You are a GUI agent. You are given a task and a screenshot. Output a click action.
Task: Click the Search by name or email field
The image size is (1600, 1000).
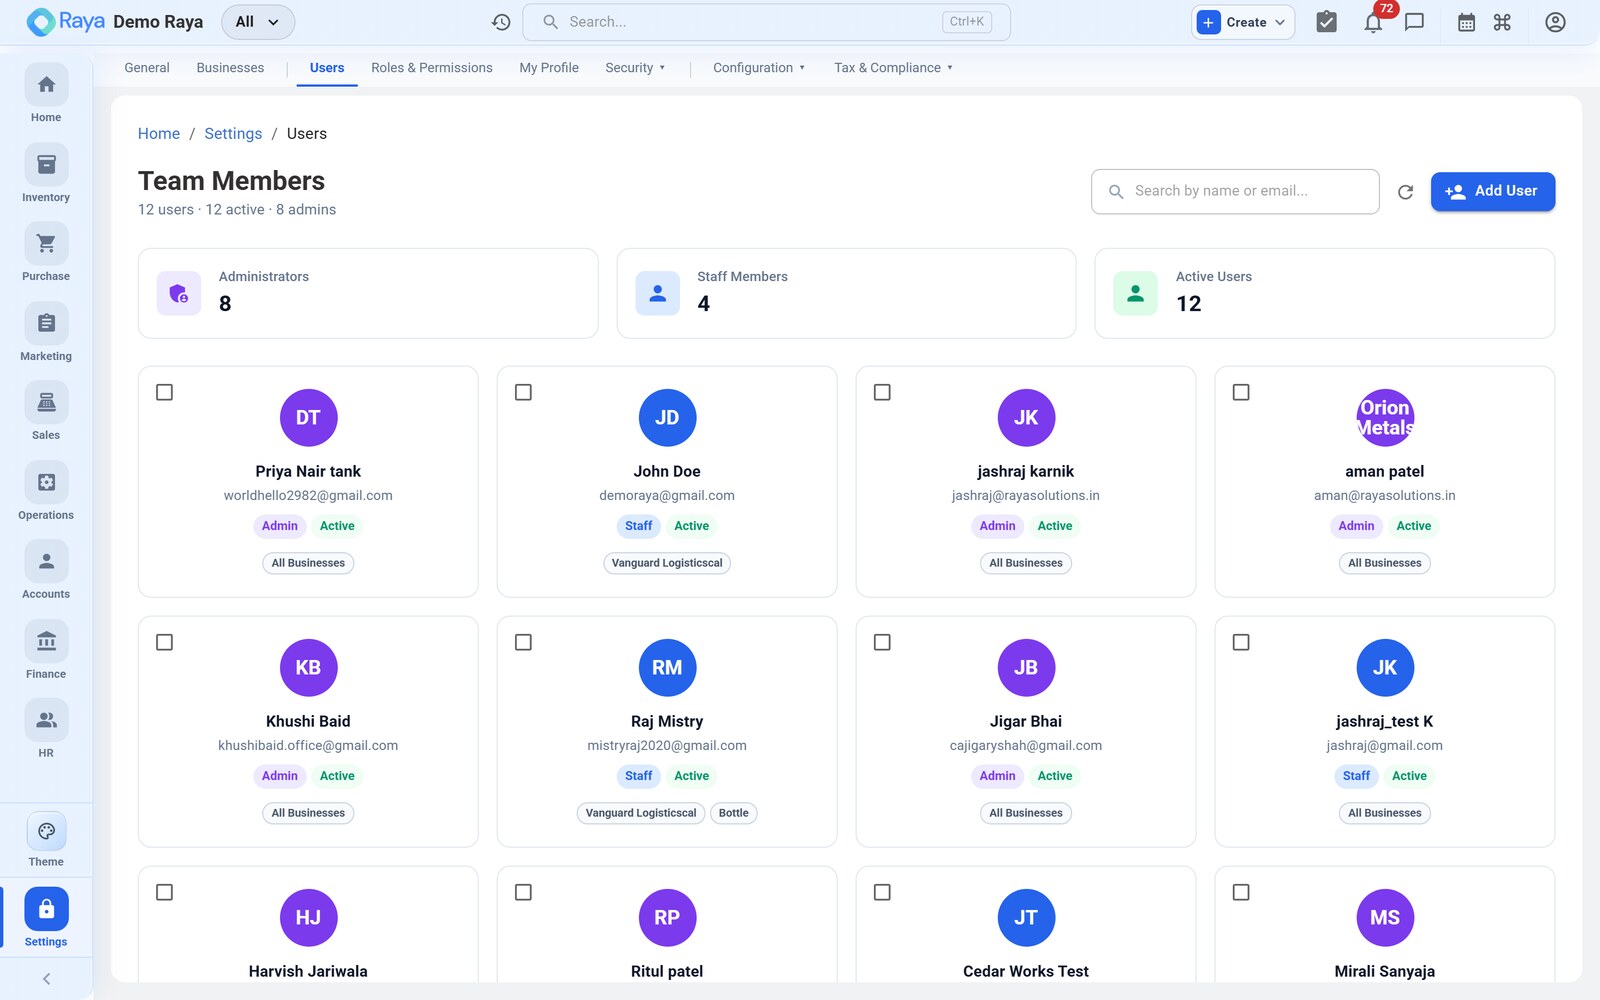[1235, 191]
